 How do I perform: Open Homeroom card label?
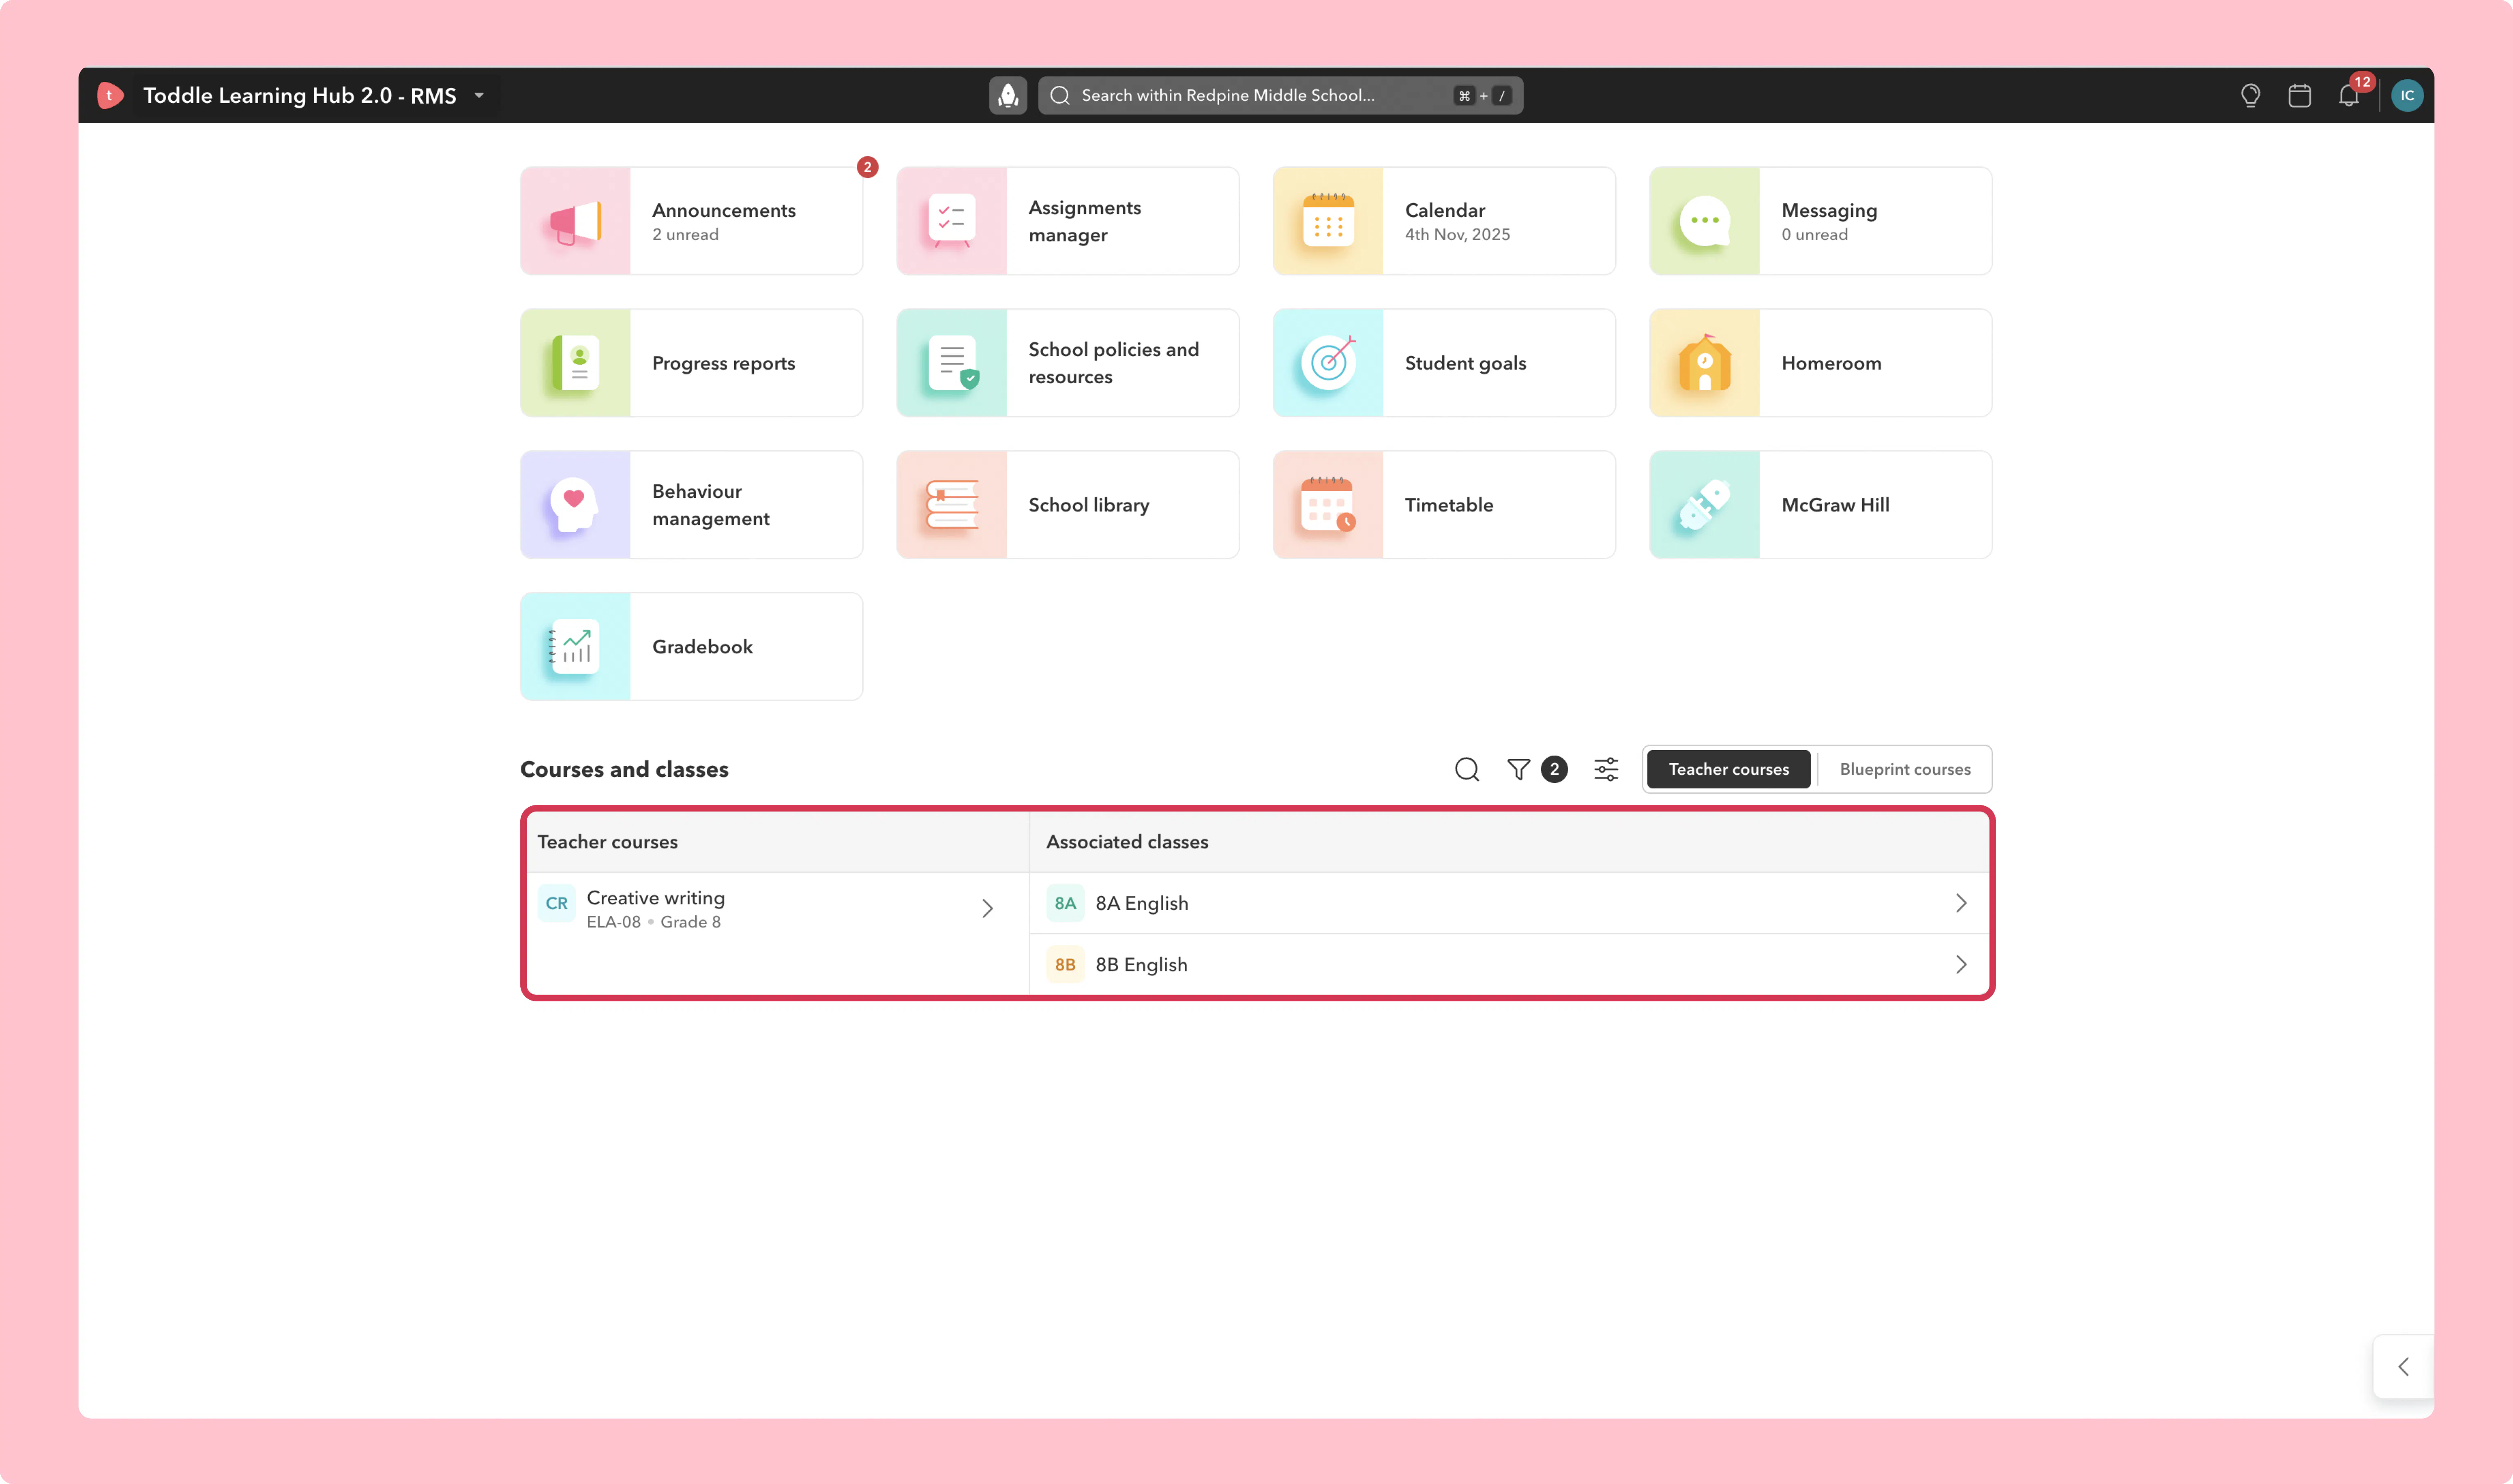point(1831,363)
